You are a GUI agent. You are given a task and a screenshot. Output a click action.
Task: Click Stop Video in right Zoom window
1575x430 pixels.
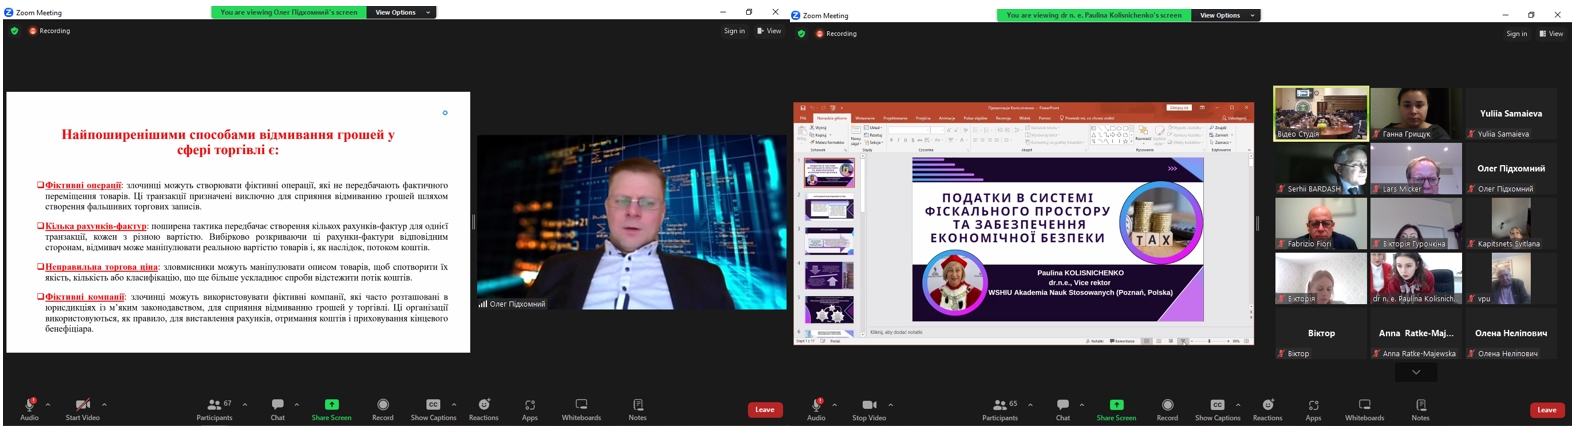[869, 409]
